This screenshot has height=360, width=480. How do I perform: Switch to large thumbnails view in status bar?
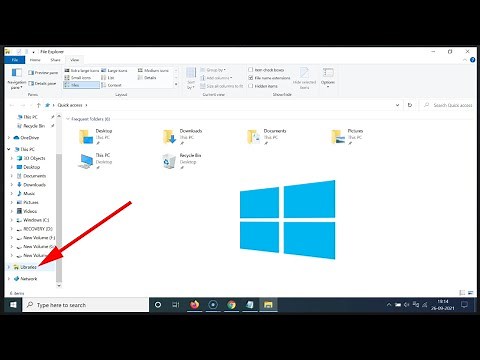click(471, 293)
